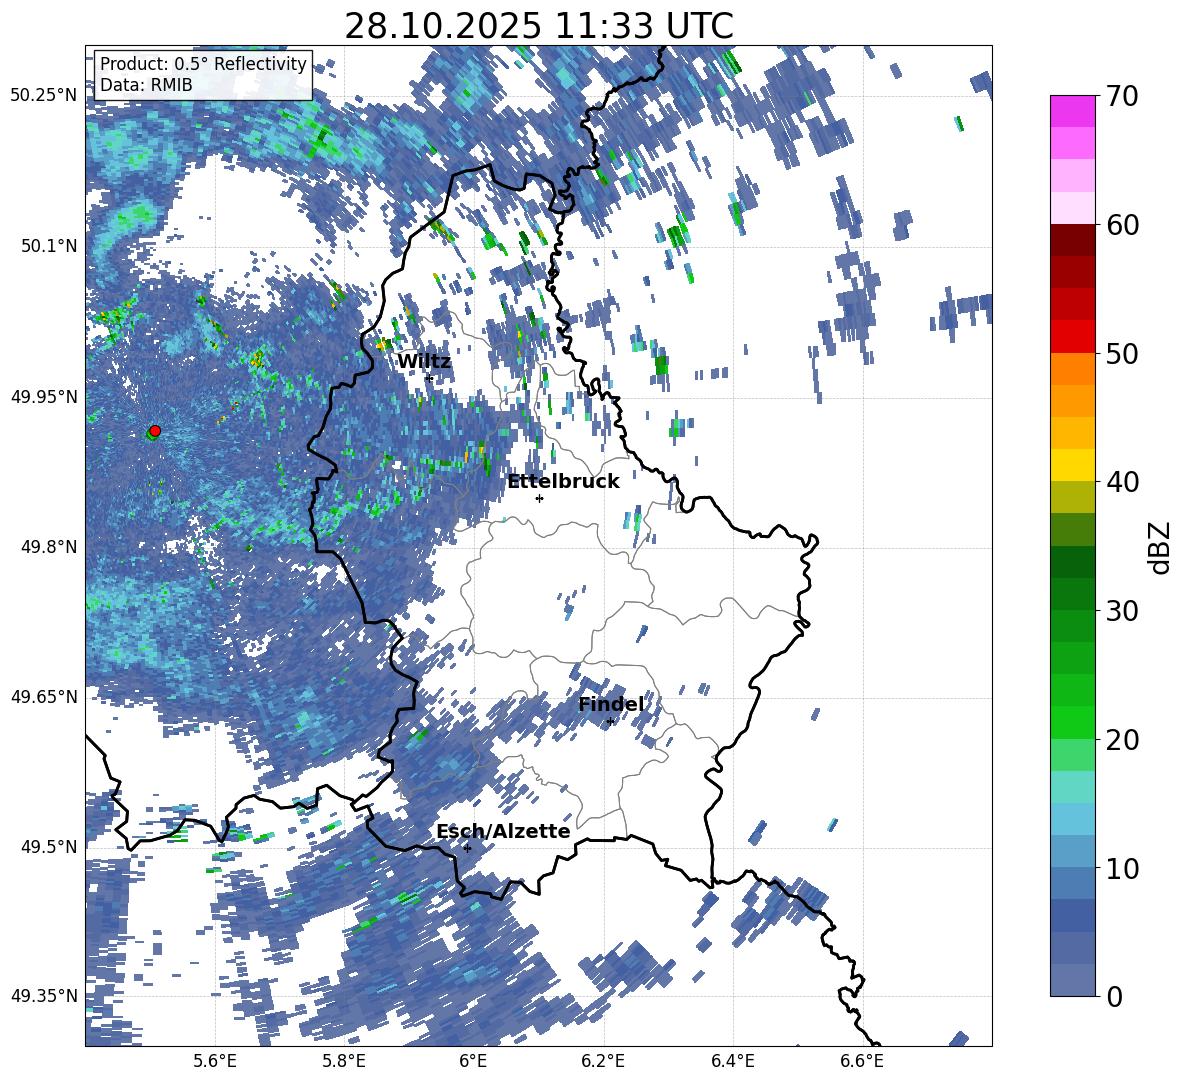1184x1081 pixels.
Task: Click the 50.1°N latitude tick label
Action: pyautogui.click(x=48, y=246)
